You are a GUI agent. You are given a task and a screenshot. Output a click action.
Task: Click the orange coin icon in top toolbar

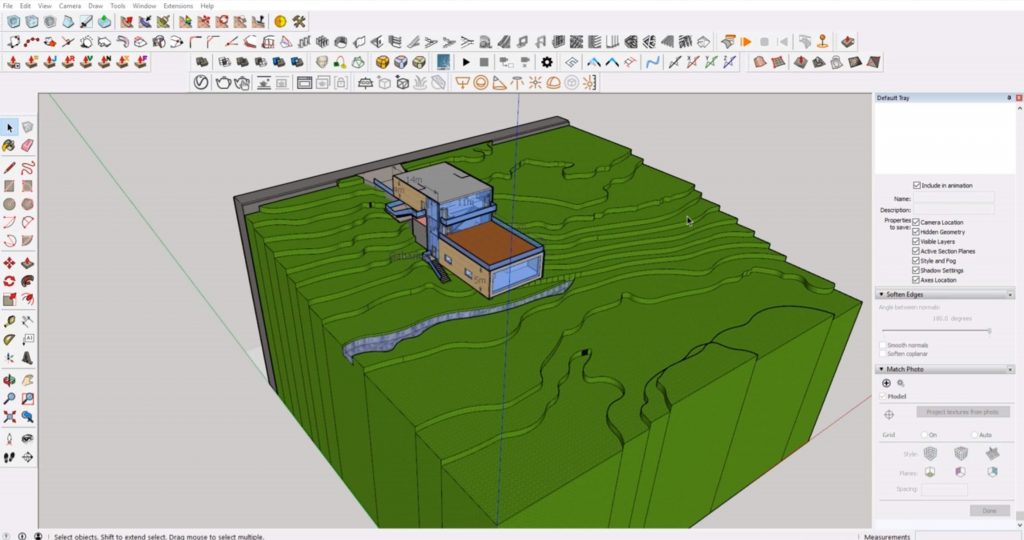coord(280,22)
